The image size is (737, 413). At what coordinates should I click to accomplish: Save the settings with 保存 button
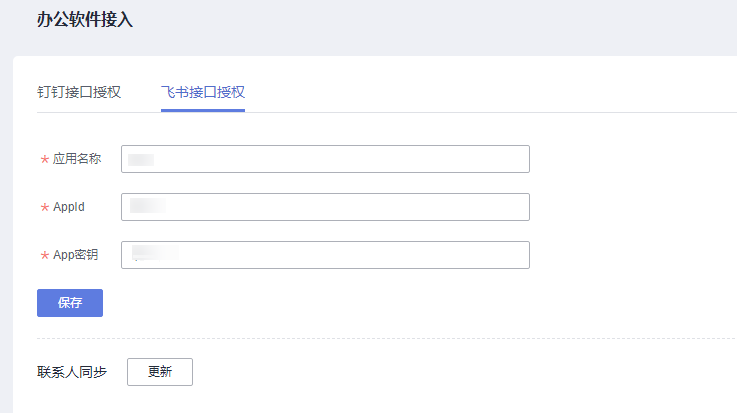pos(70,303)
